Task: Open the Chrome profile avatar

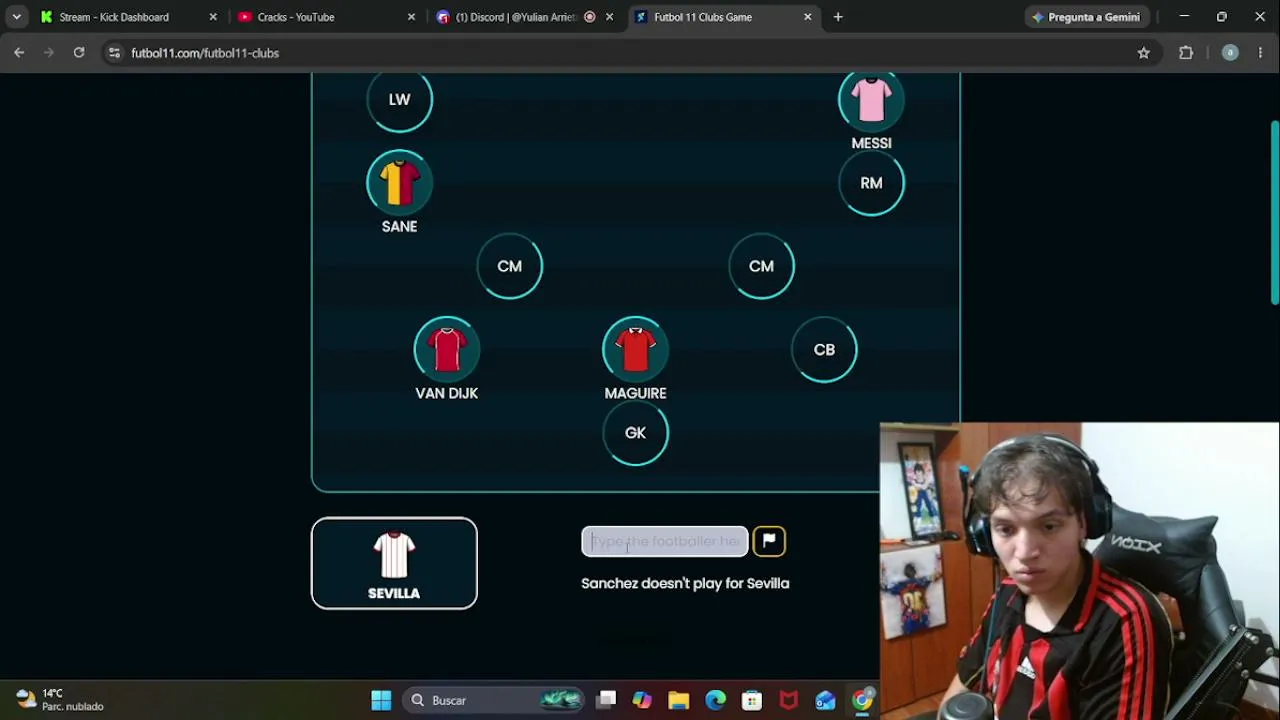Action: tap(1230, 53)
